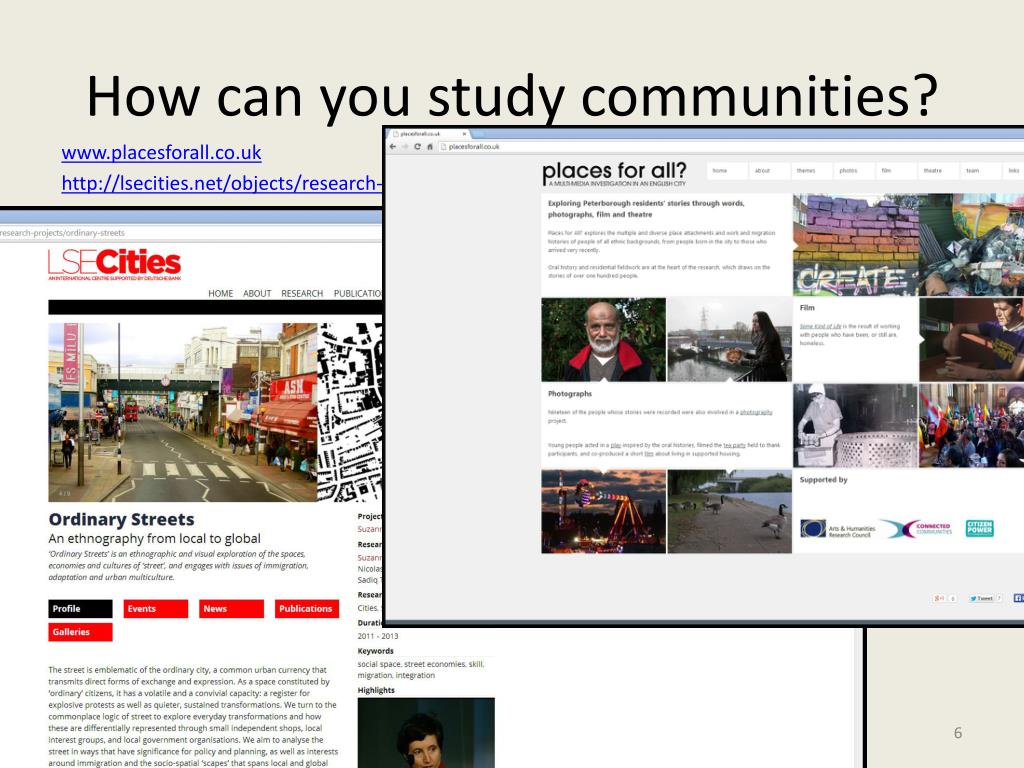Viewport: 1024px width, 768px height.
Task: Click the fairground ride at night photo
Action: click(x=603, y=511)
